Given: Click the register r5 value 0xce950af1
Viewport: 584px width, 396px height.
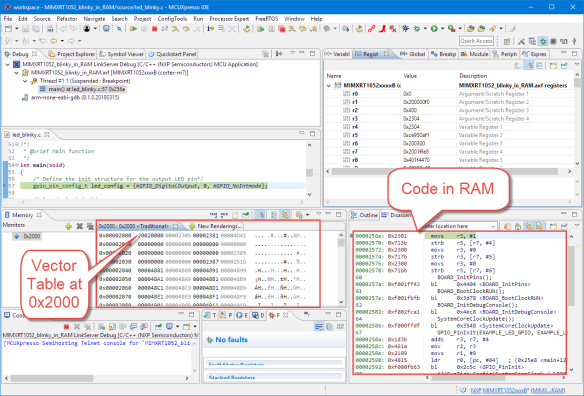Looking at the screenshot, I should tap(416, 135).
